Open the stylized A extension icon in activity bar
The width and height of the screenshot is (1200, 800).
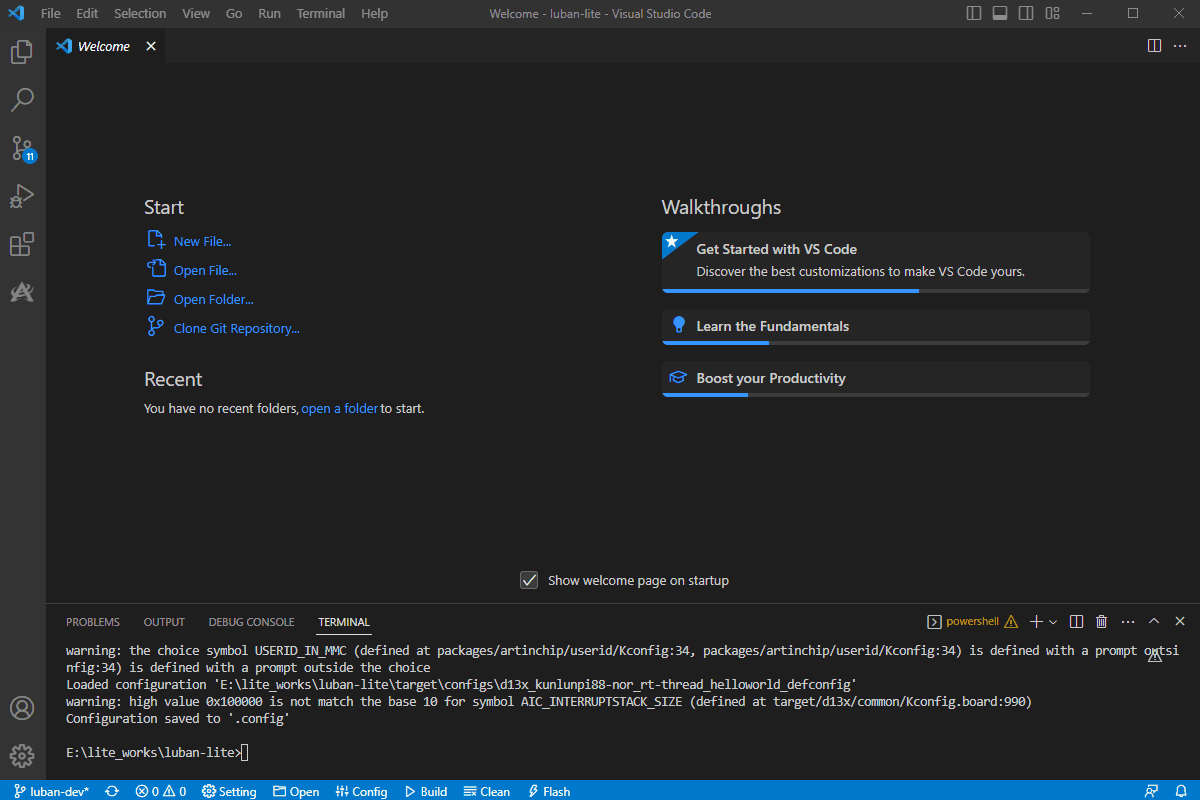22,292
